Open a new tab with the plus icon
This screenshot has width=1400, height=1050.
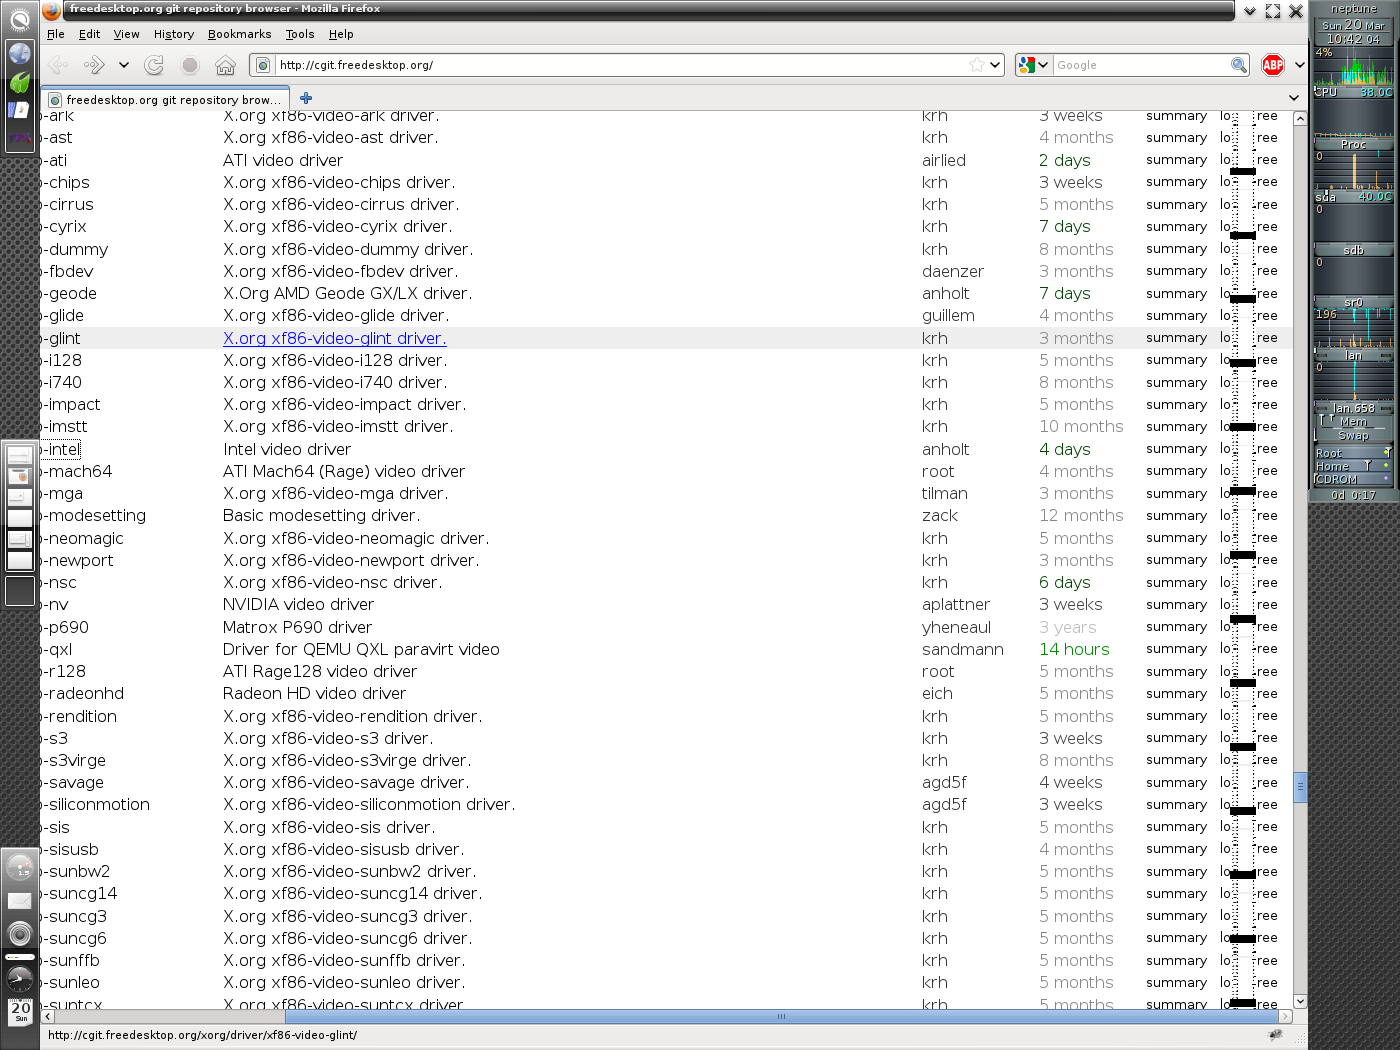click(306, 98)
